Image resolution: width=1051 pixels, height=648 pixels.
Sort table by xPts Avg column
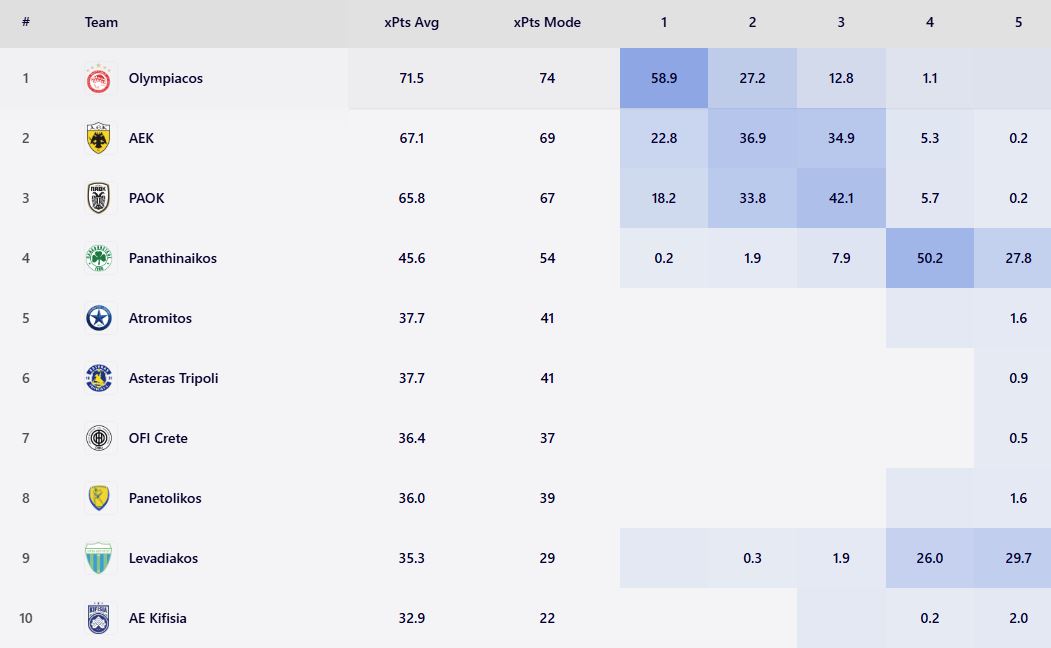(411, 22)
